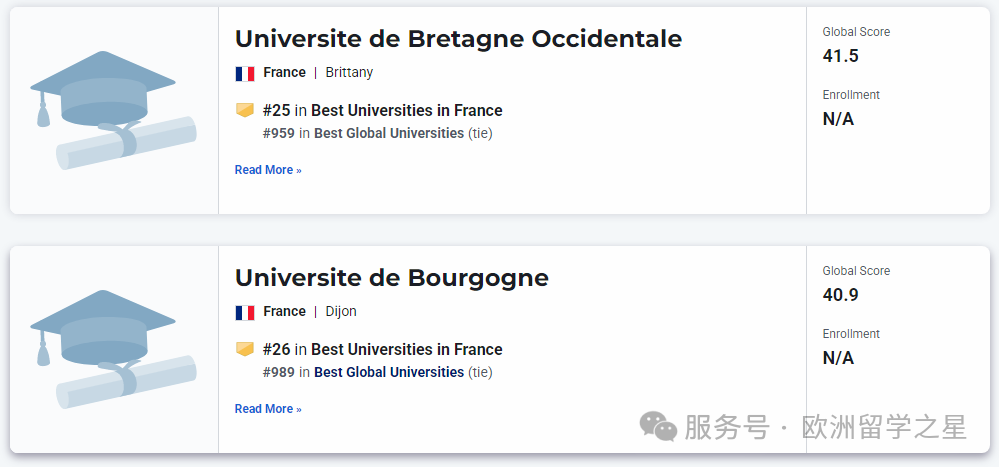Click Read More under Universite de Bourgogne
The image size is (999, 467).
[268, 409]
